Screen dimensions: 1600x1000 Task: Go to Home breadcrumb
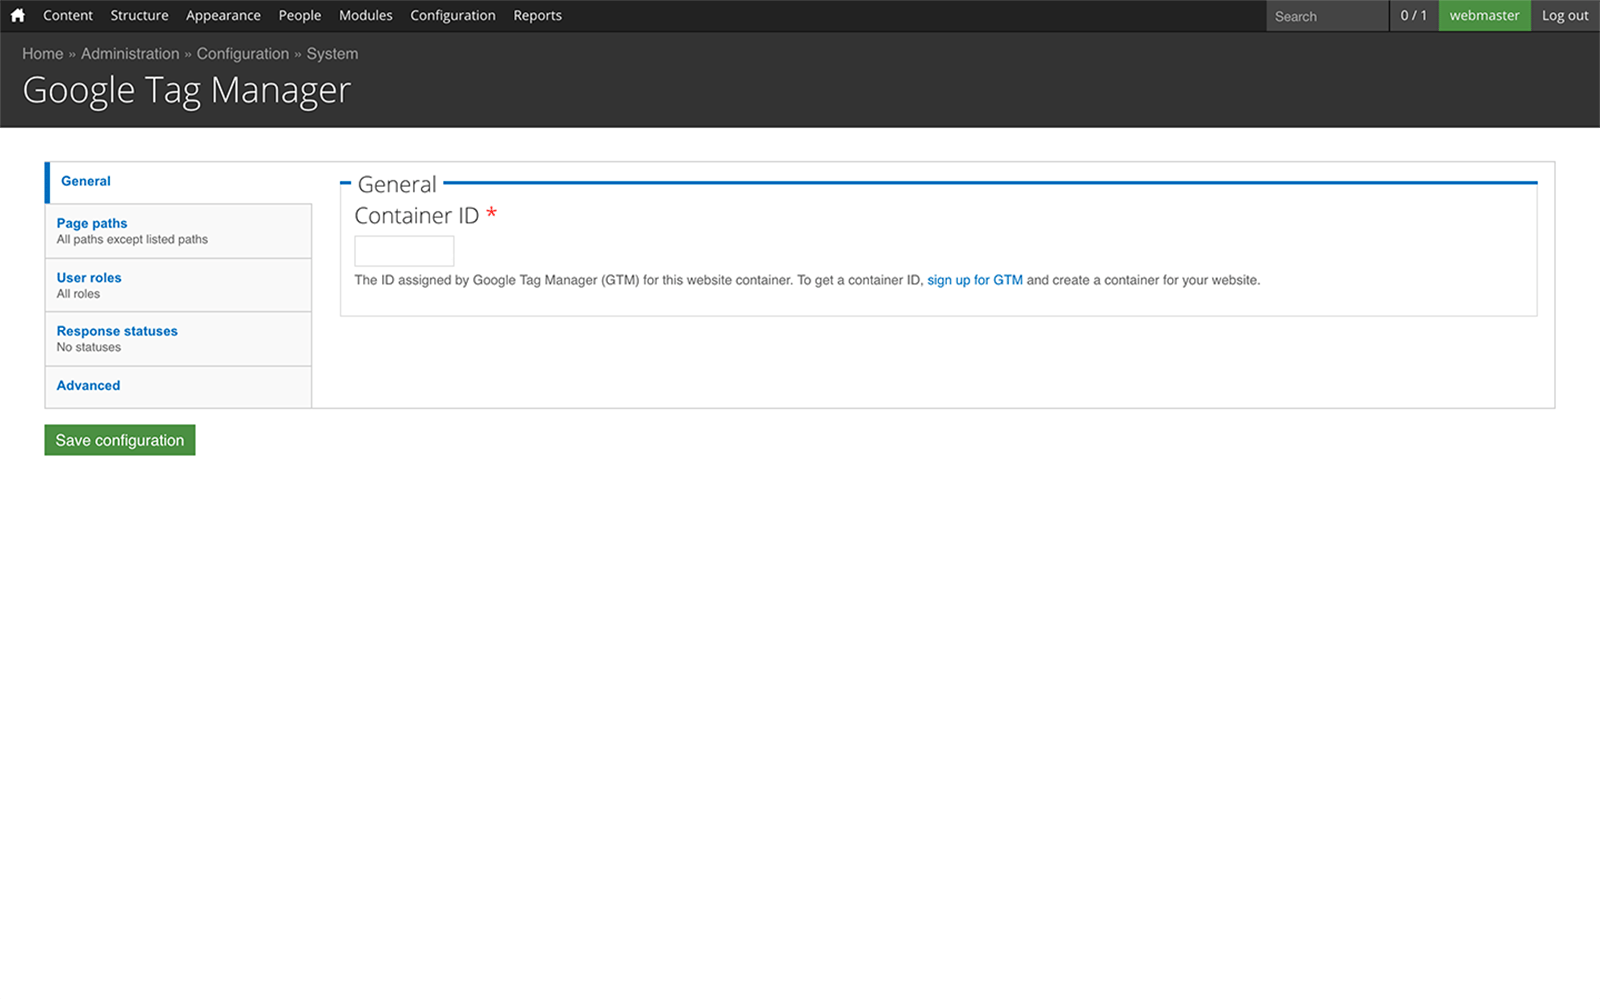coord(43,54)
